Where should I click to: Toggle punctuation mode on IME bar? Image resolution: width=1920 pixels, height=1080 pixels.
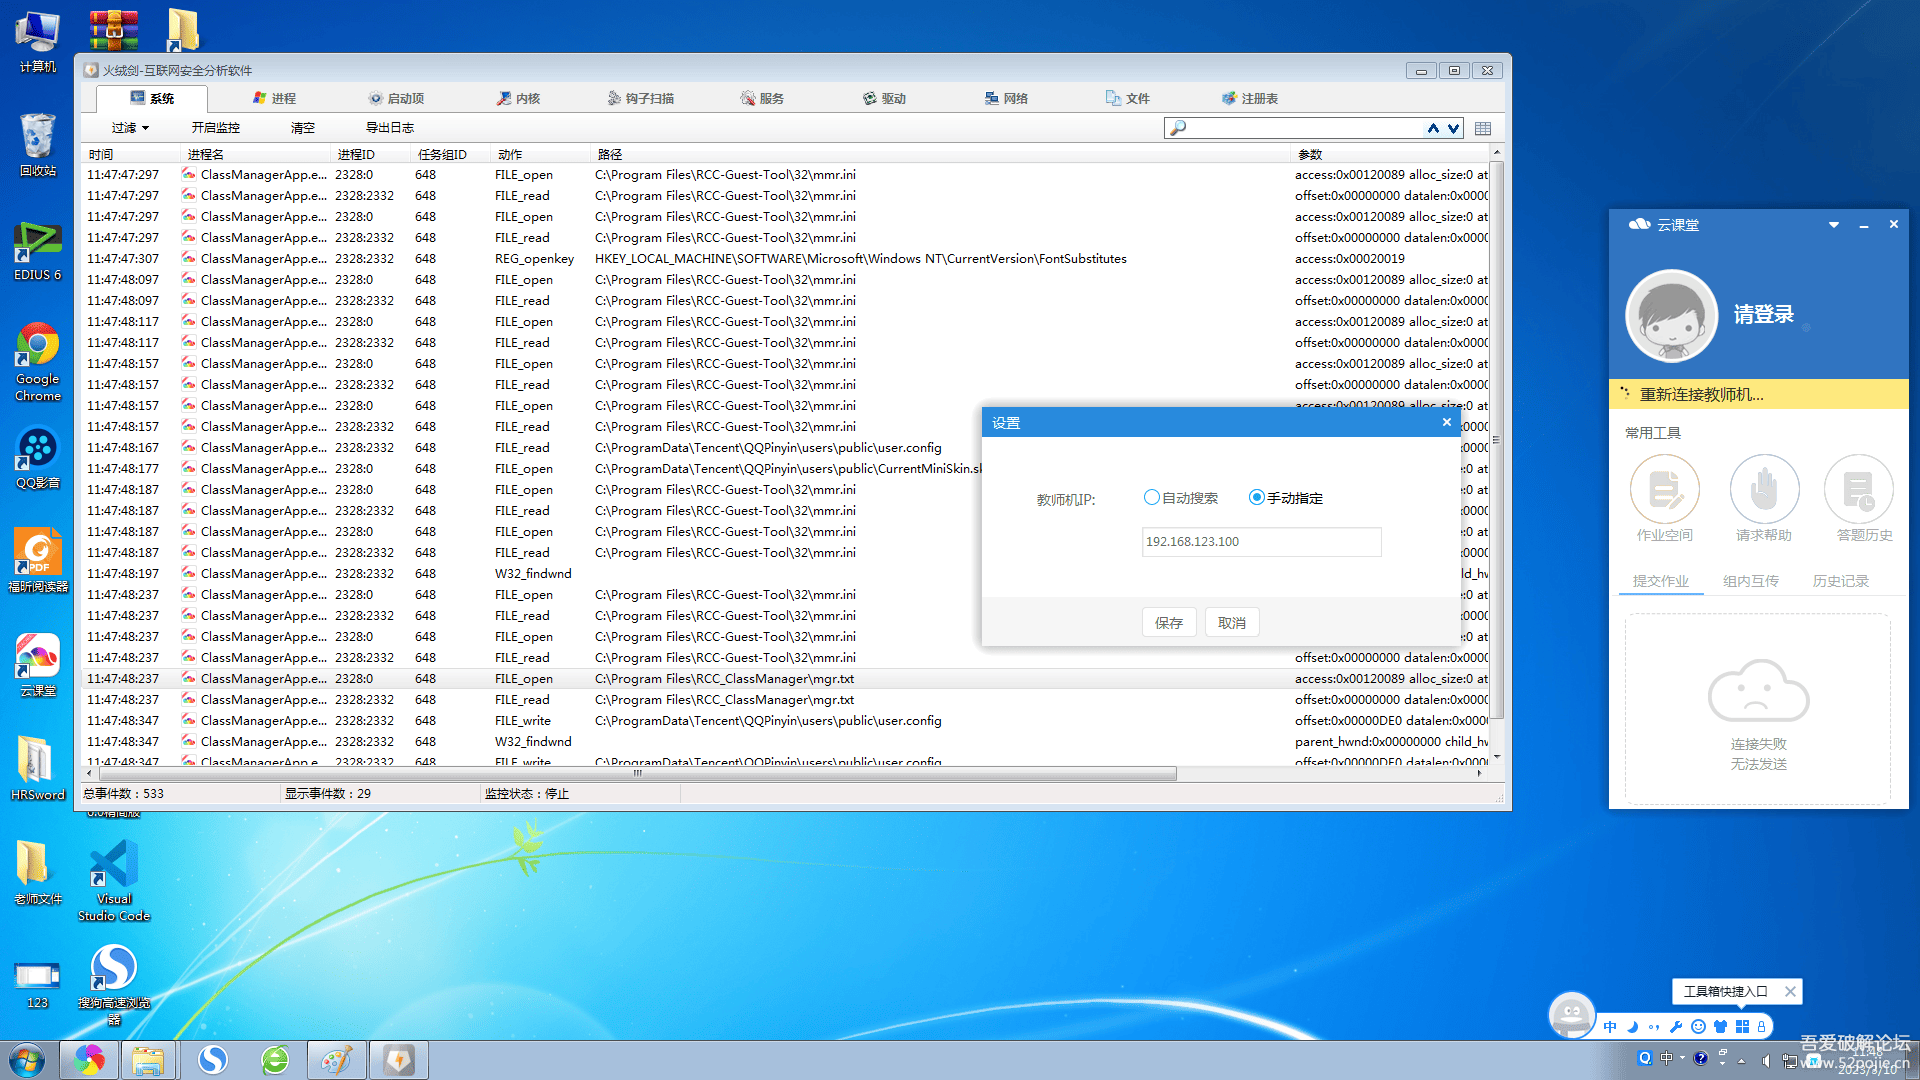point(1654,1027)
